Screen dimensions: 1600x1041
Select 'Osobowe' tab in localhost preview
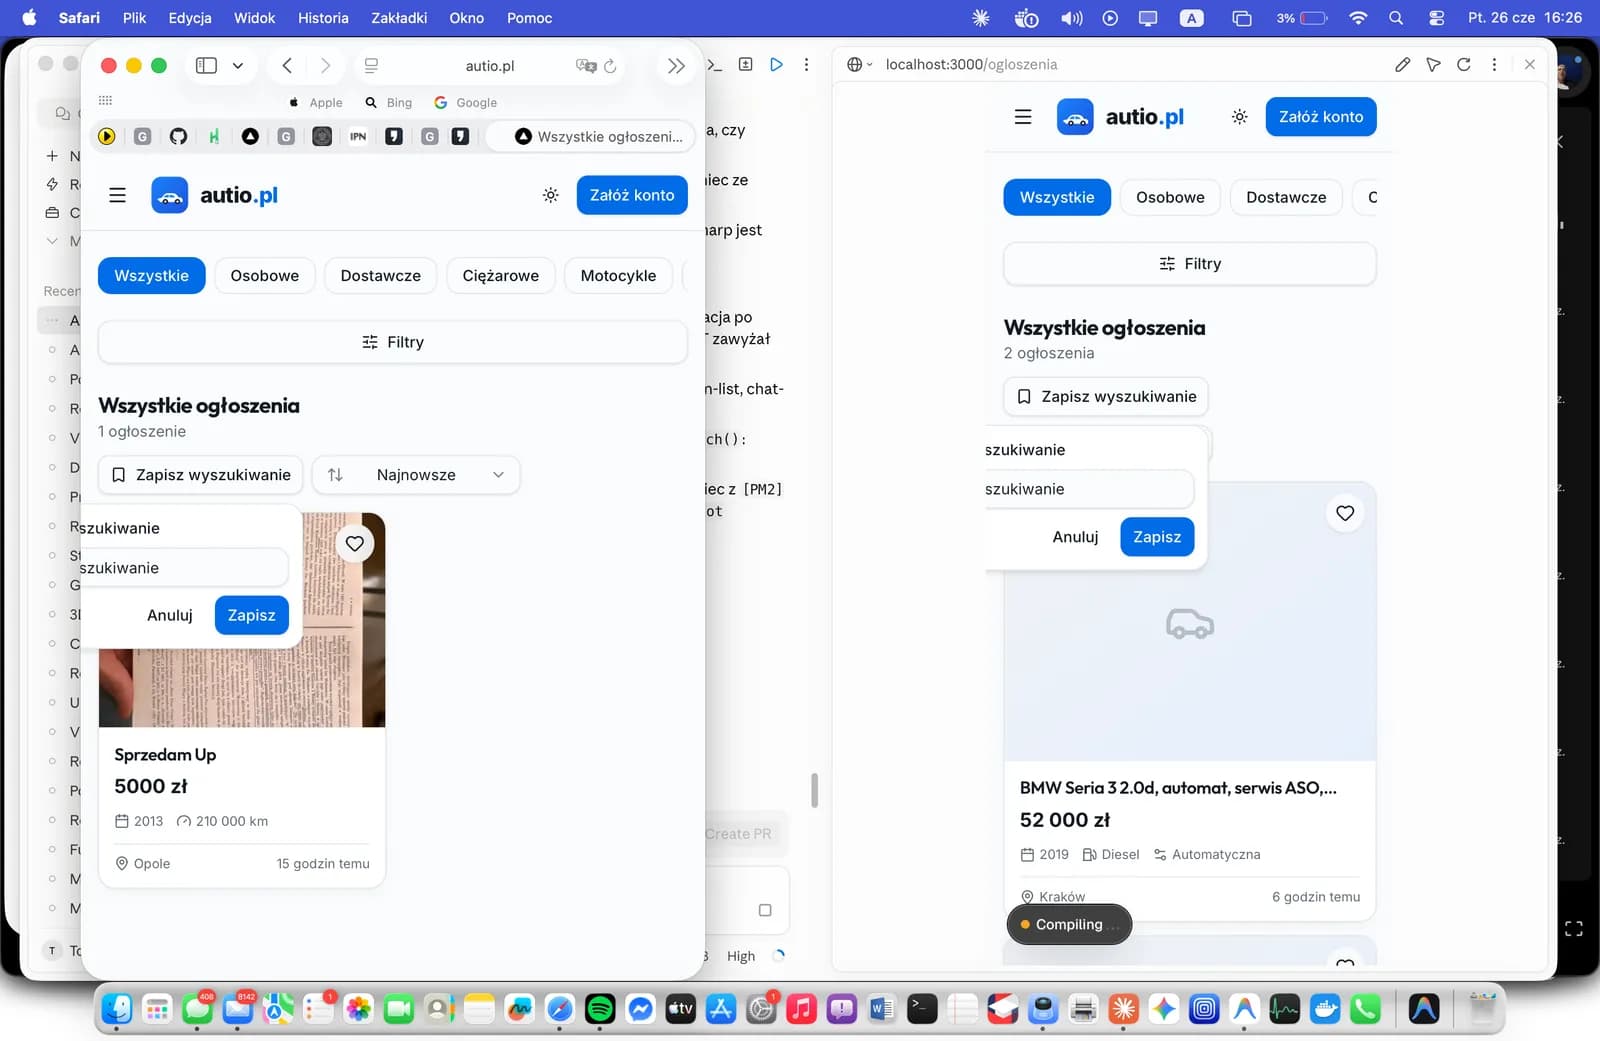tap(1170, 198)
